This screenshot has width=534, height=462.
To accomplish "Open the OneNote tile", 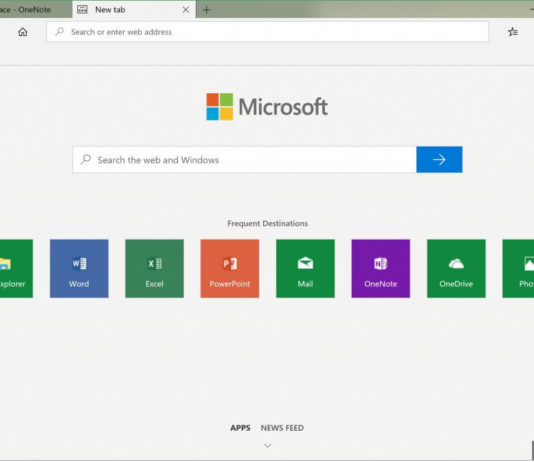I will point(381,269).
